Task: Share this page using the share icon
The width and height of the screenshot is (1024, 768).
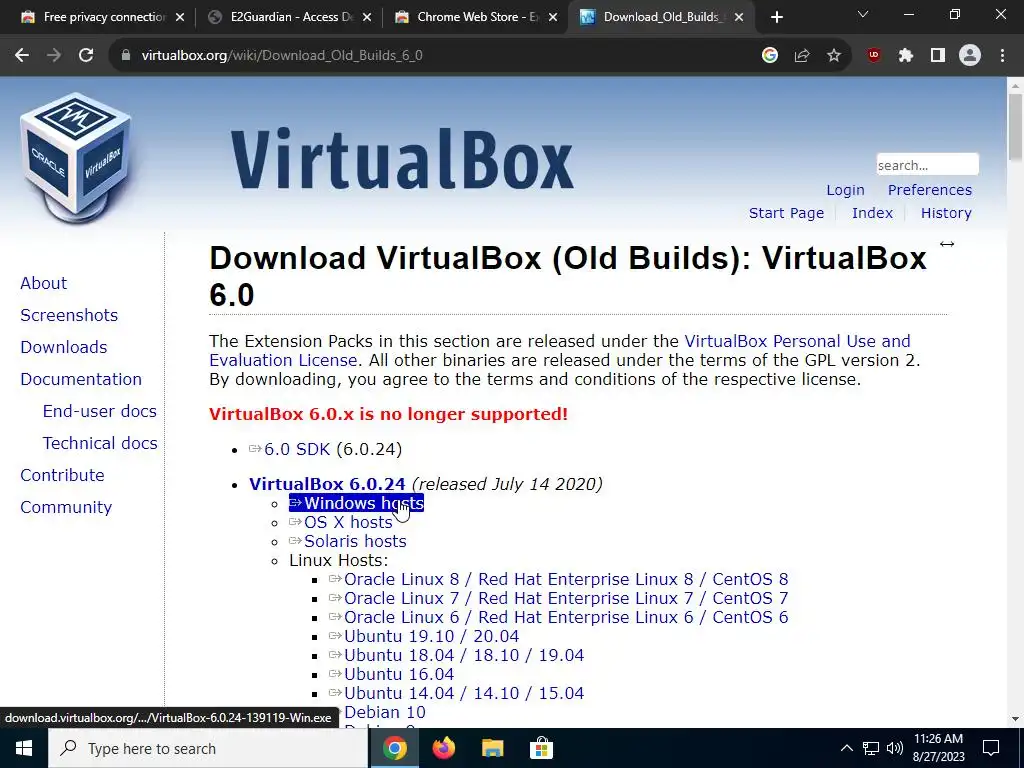Action: (x=802, y=56)
